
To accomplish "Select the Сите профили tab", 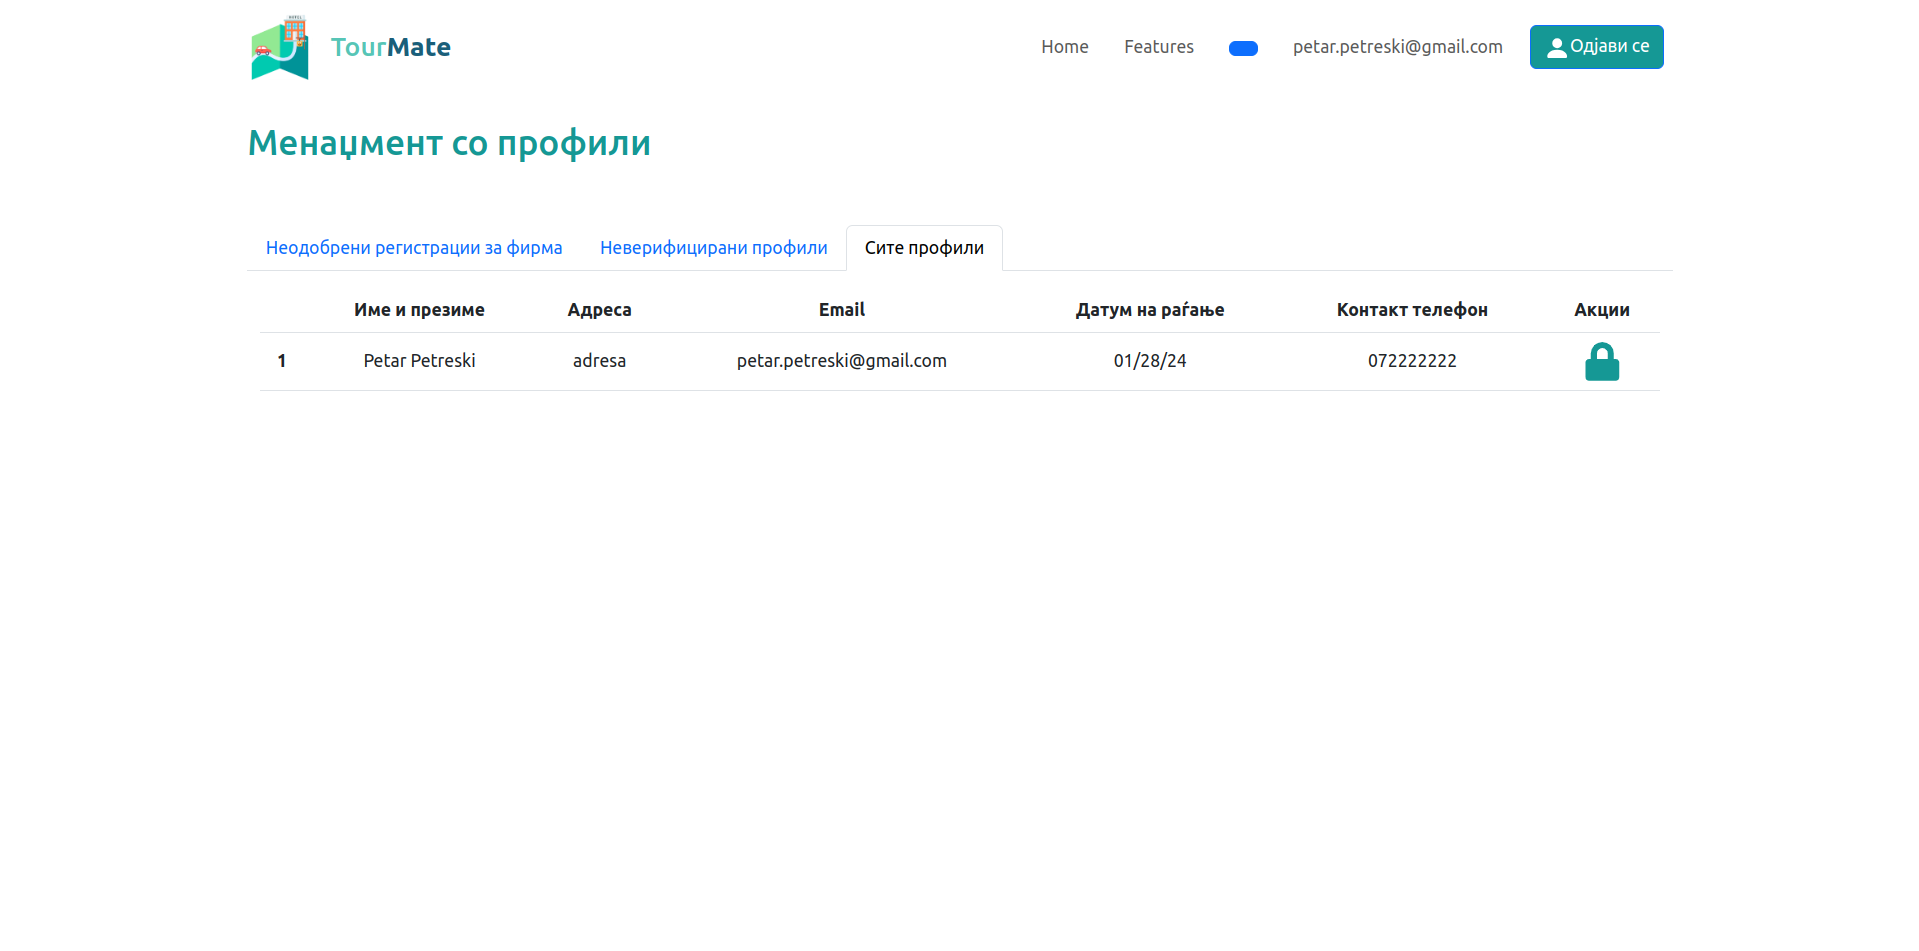I will [924, 248].
